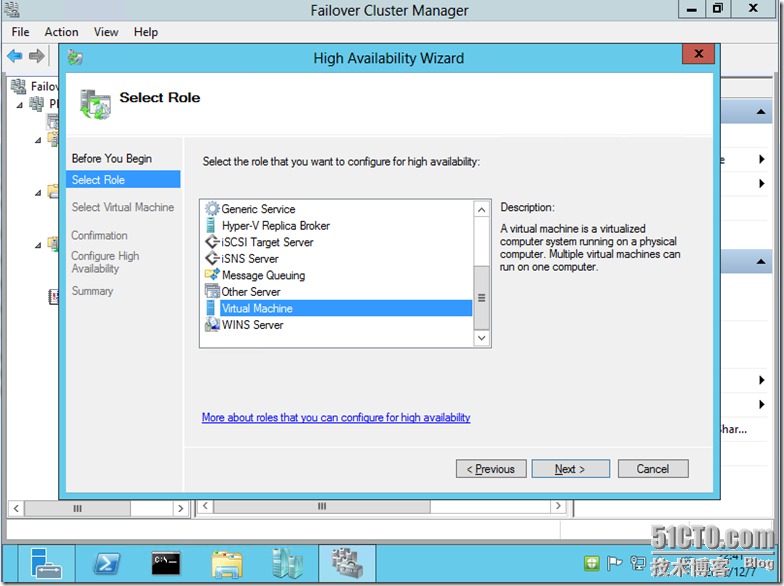The width and height of the screenshot is (784, 586).
Task: Click the iSNS Server icon
Action: click(212, 258)
